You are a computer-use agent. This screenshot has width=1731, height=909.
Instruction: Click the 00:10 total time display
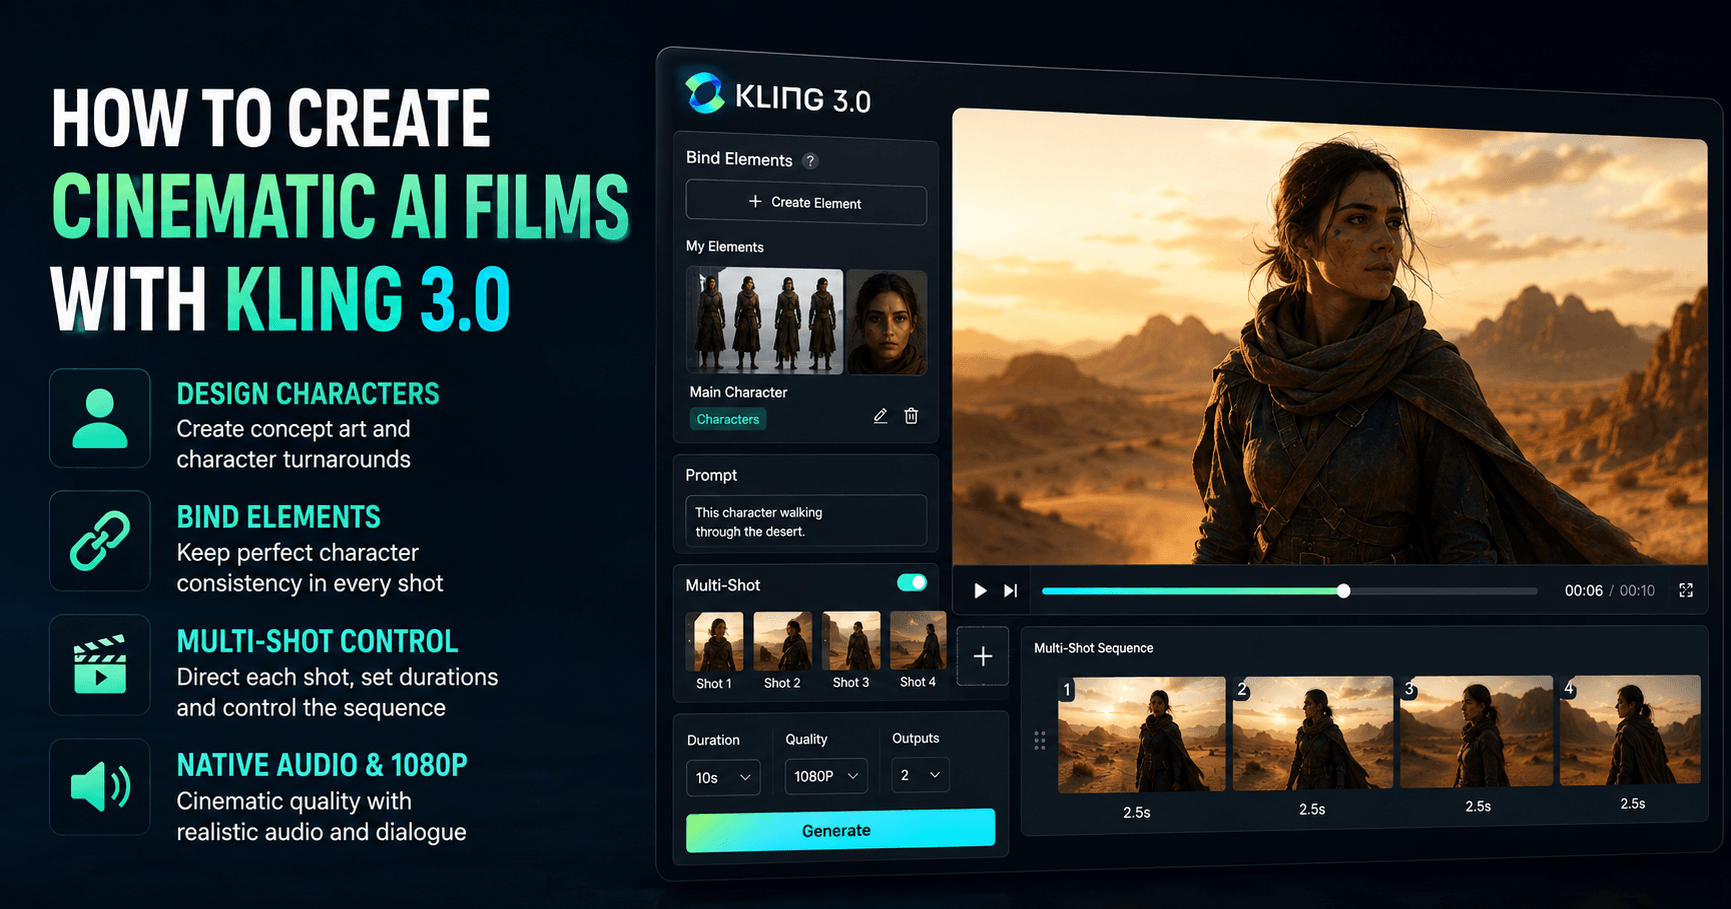click(x=1637, y=591)
